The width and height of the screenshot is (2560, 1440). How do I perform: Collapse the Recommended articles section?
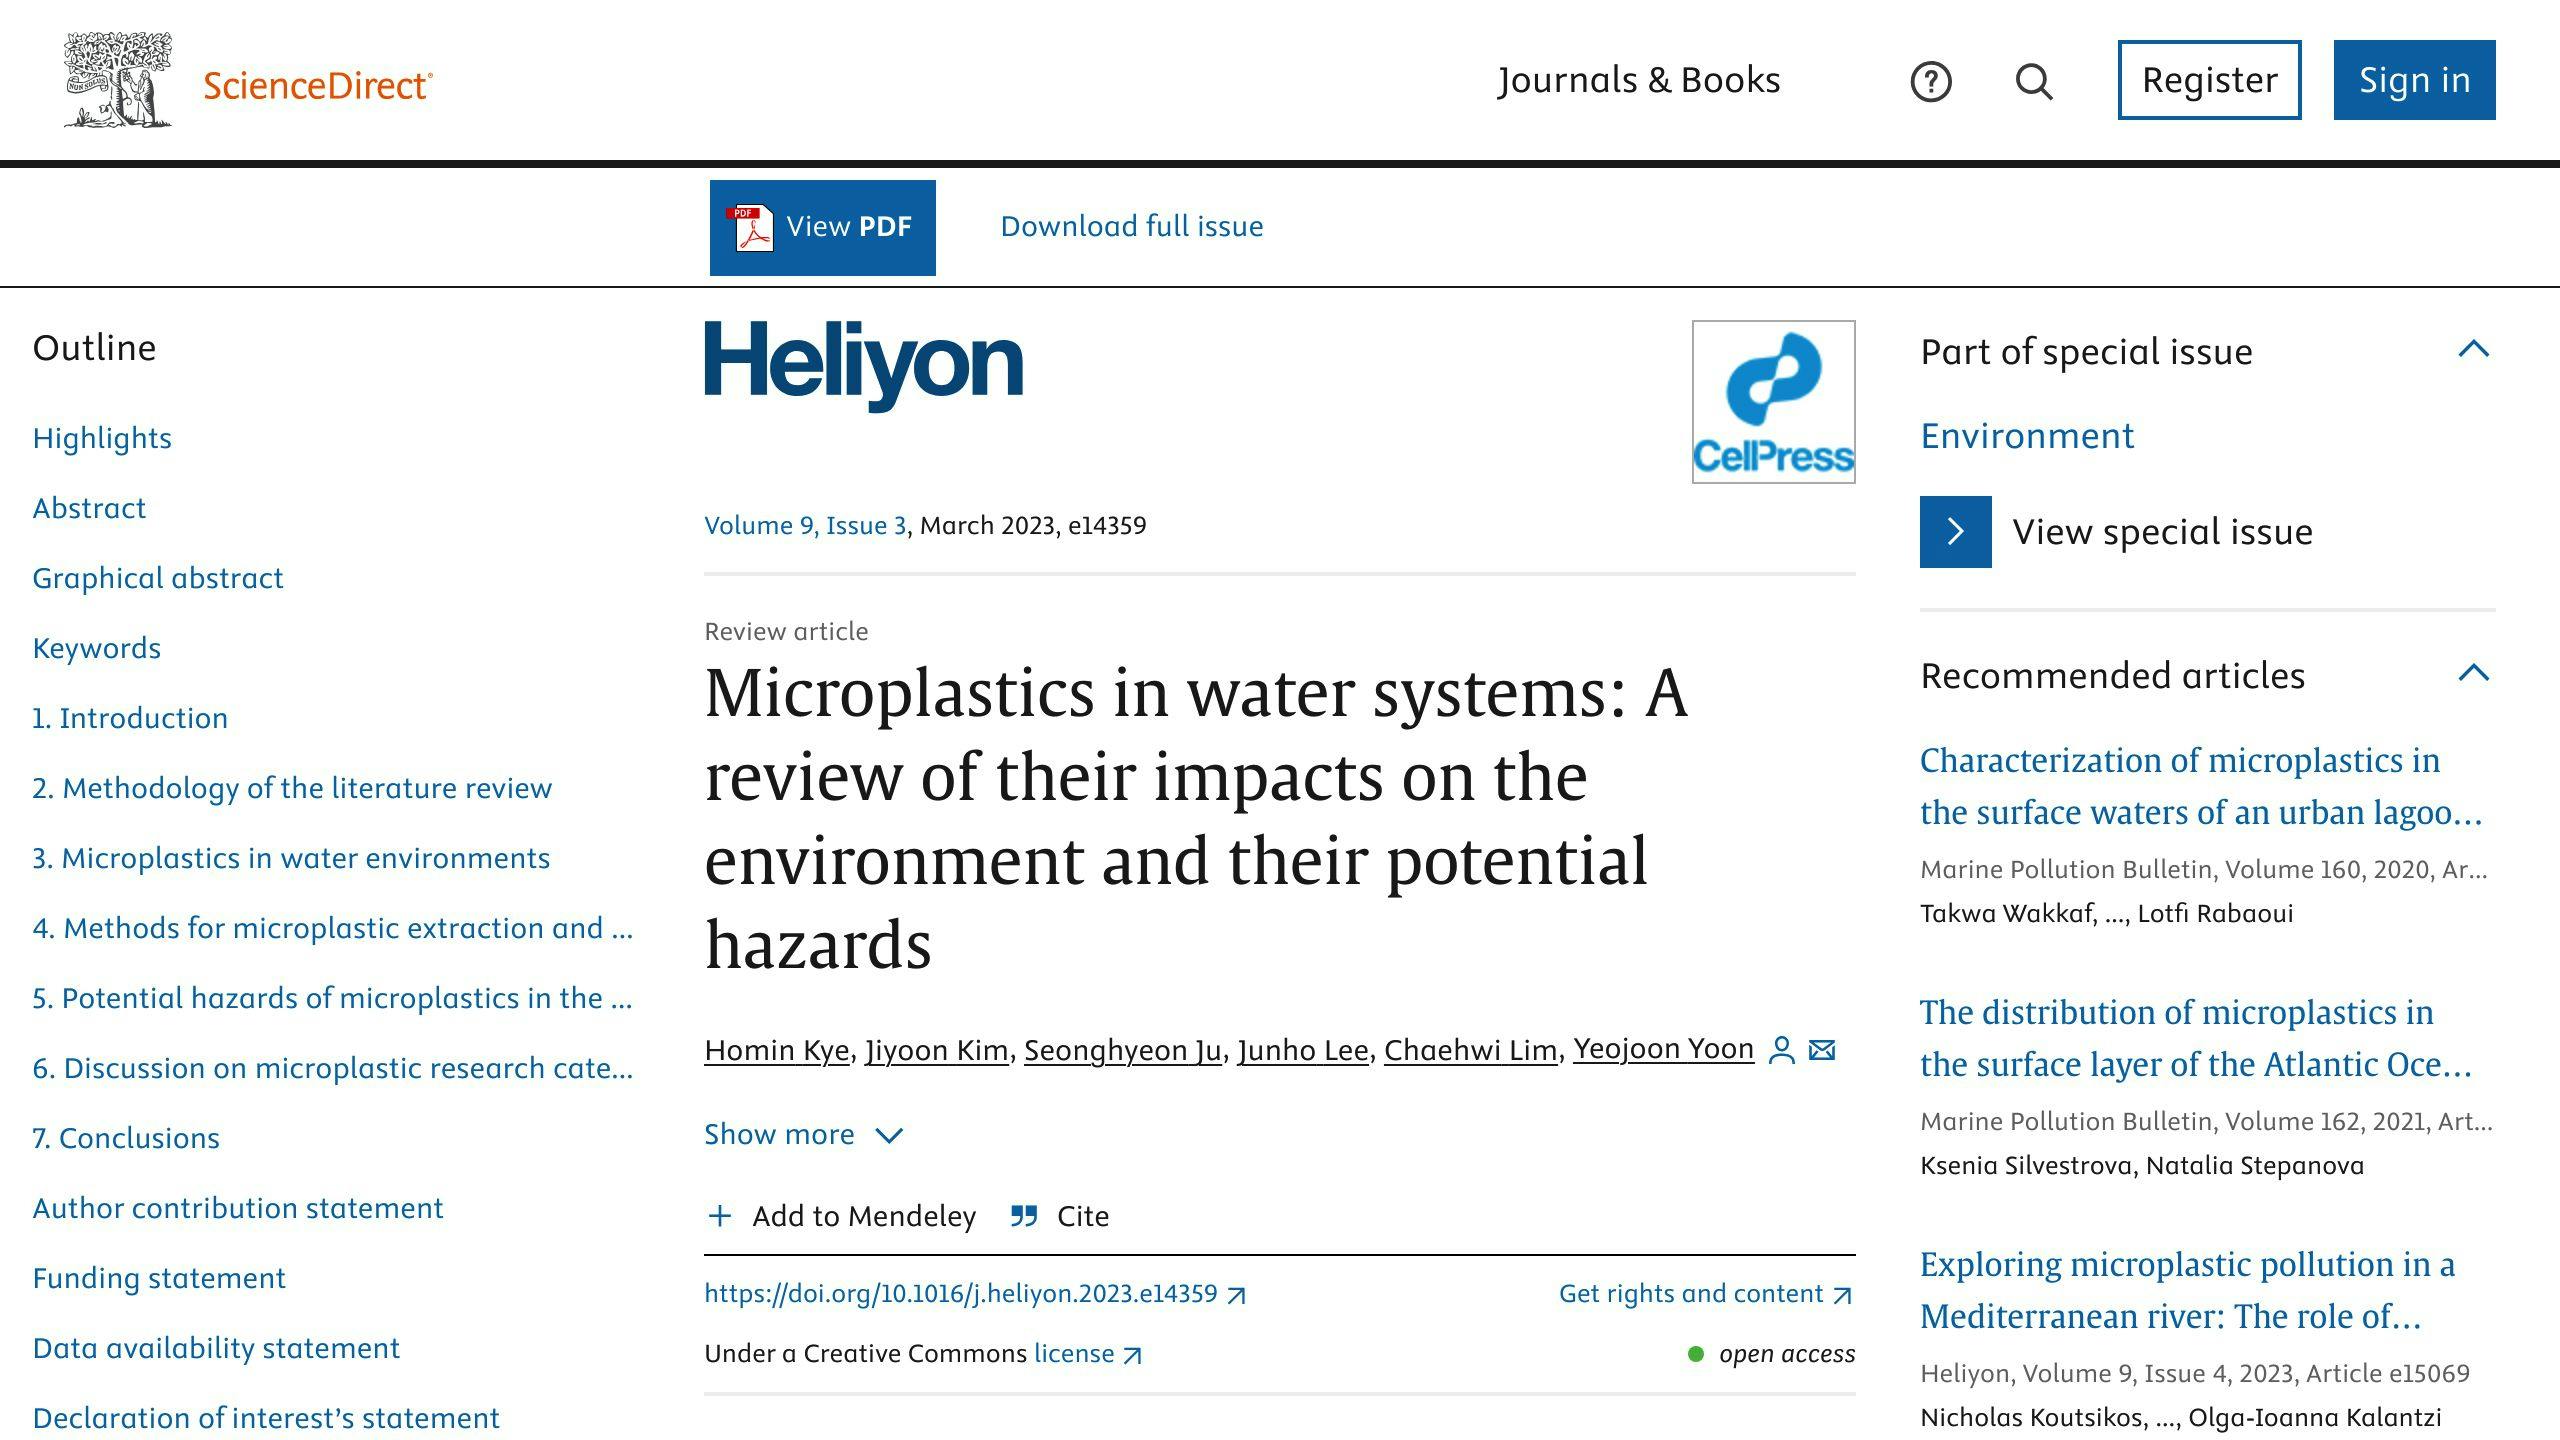pyautogui.click(x=2473, y=673)
